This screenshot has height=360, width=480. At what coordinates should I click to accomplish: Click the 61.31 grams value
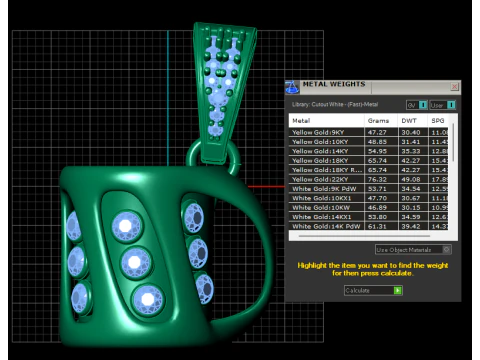point(377,226)
